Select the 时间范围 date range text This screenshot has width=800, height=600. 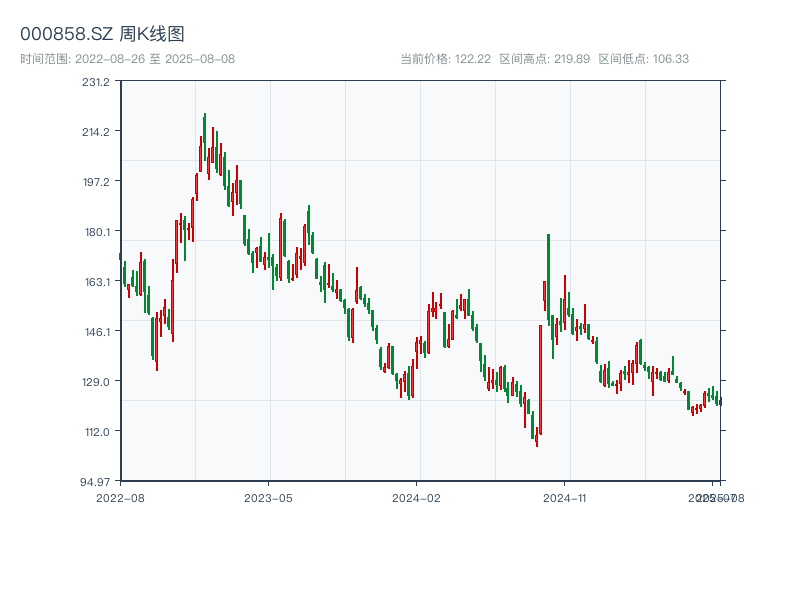click(x=127, y=59)
